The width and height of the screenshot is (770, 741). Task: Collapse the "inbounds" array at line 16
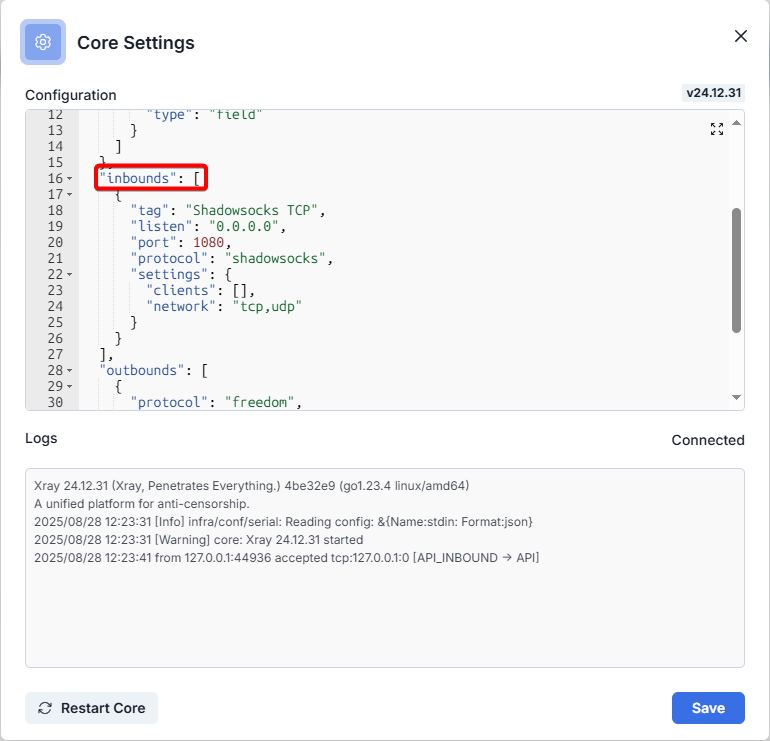tap(70, 179)
